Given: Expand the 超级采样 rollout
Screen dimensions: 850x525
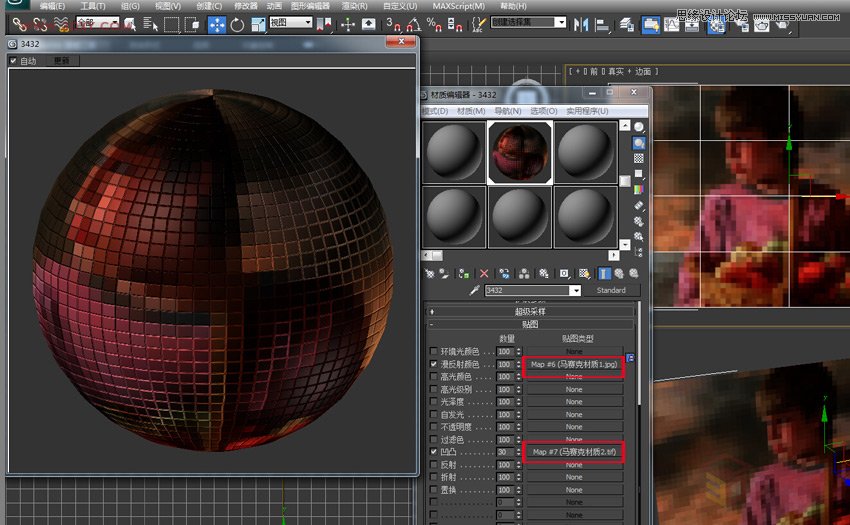Looking at the screenshot, I should [x=530, y=312].
